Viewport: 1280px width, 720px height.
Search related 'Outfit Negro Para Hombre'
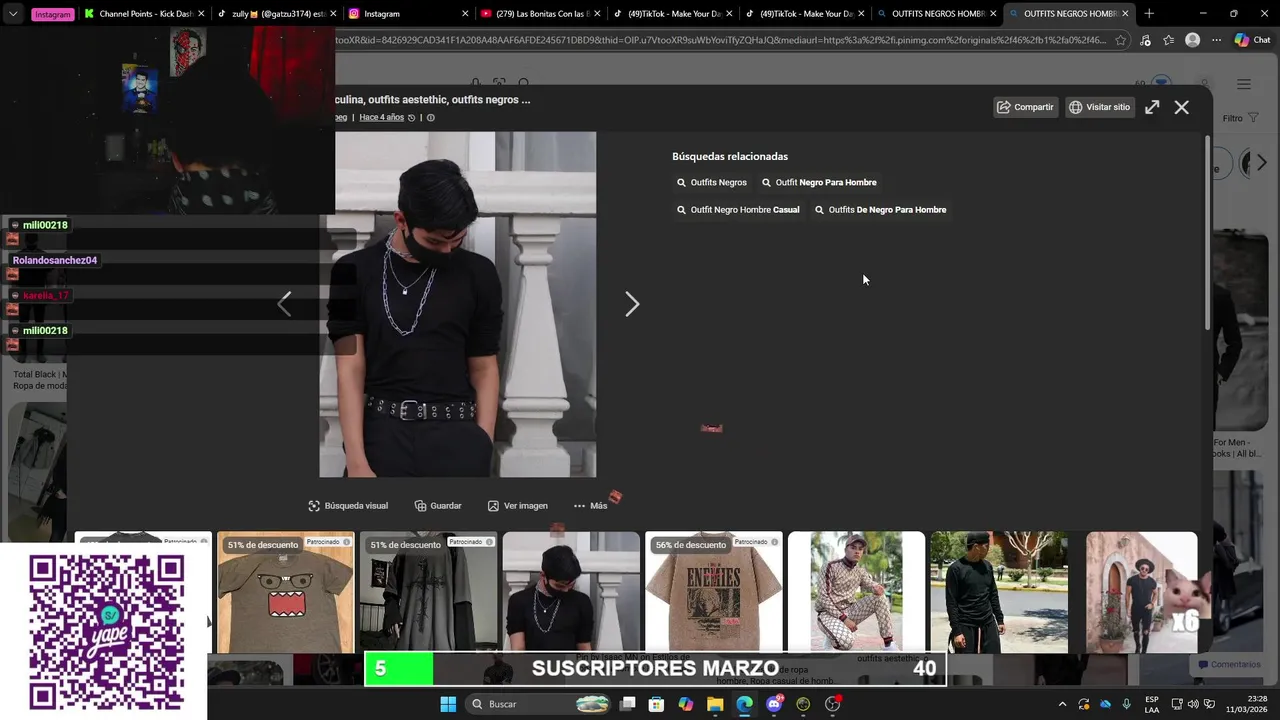coord(819,182)
